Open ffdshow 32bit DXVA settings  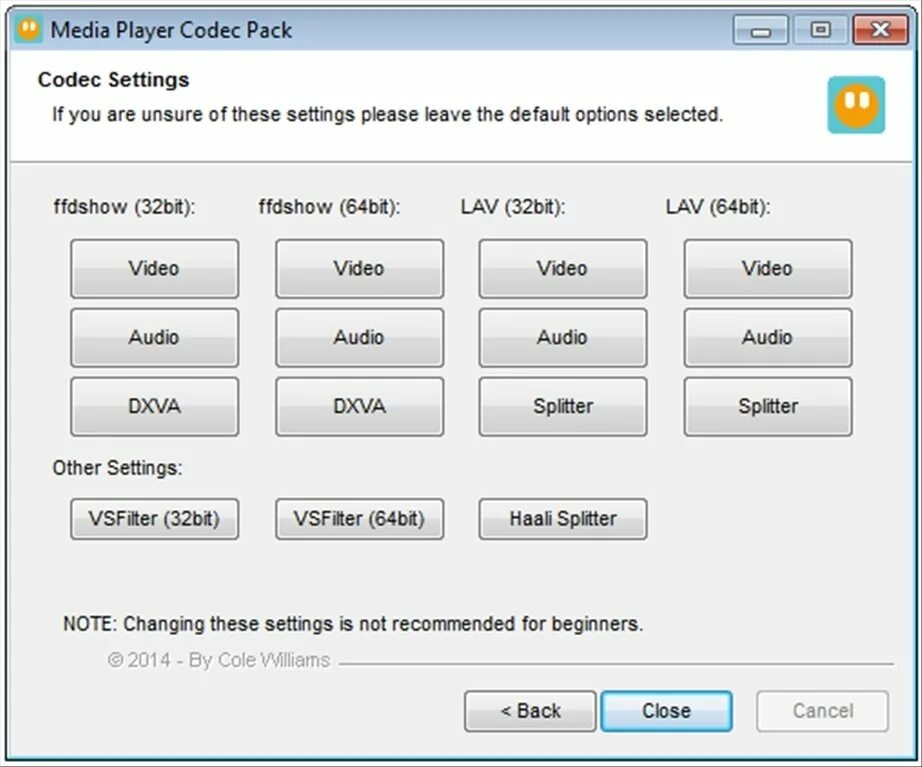pyautogui.click(x=155, y=406)
